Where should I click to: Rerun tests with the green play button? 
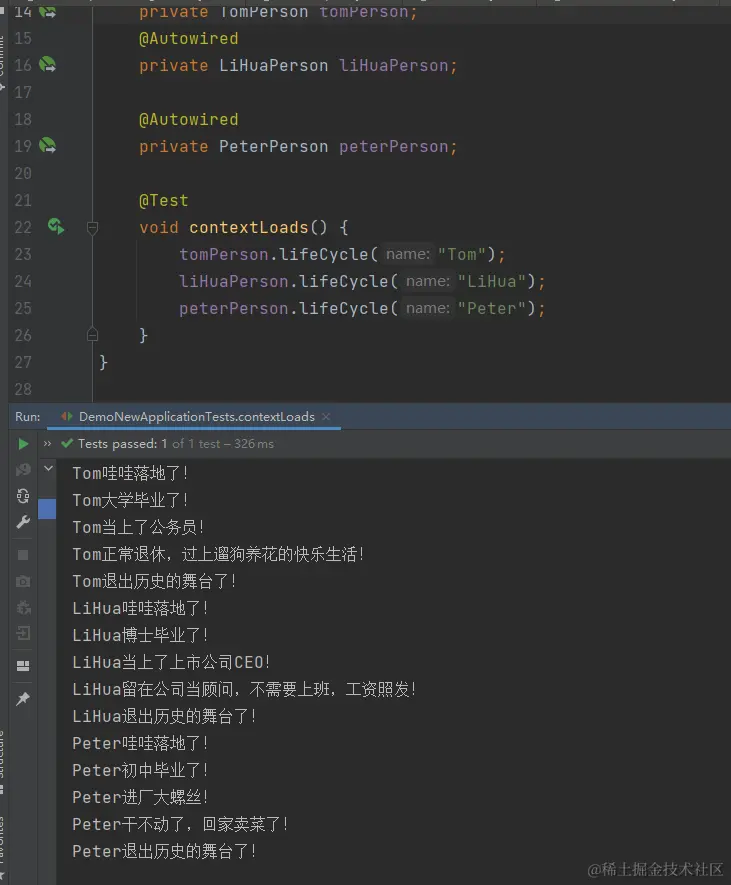coord(23,444)
